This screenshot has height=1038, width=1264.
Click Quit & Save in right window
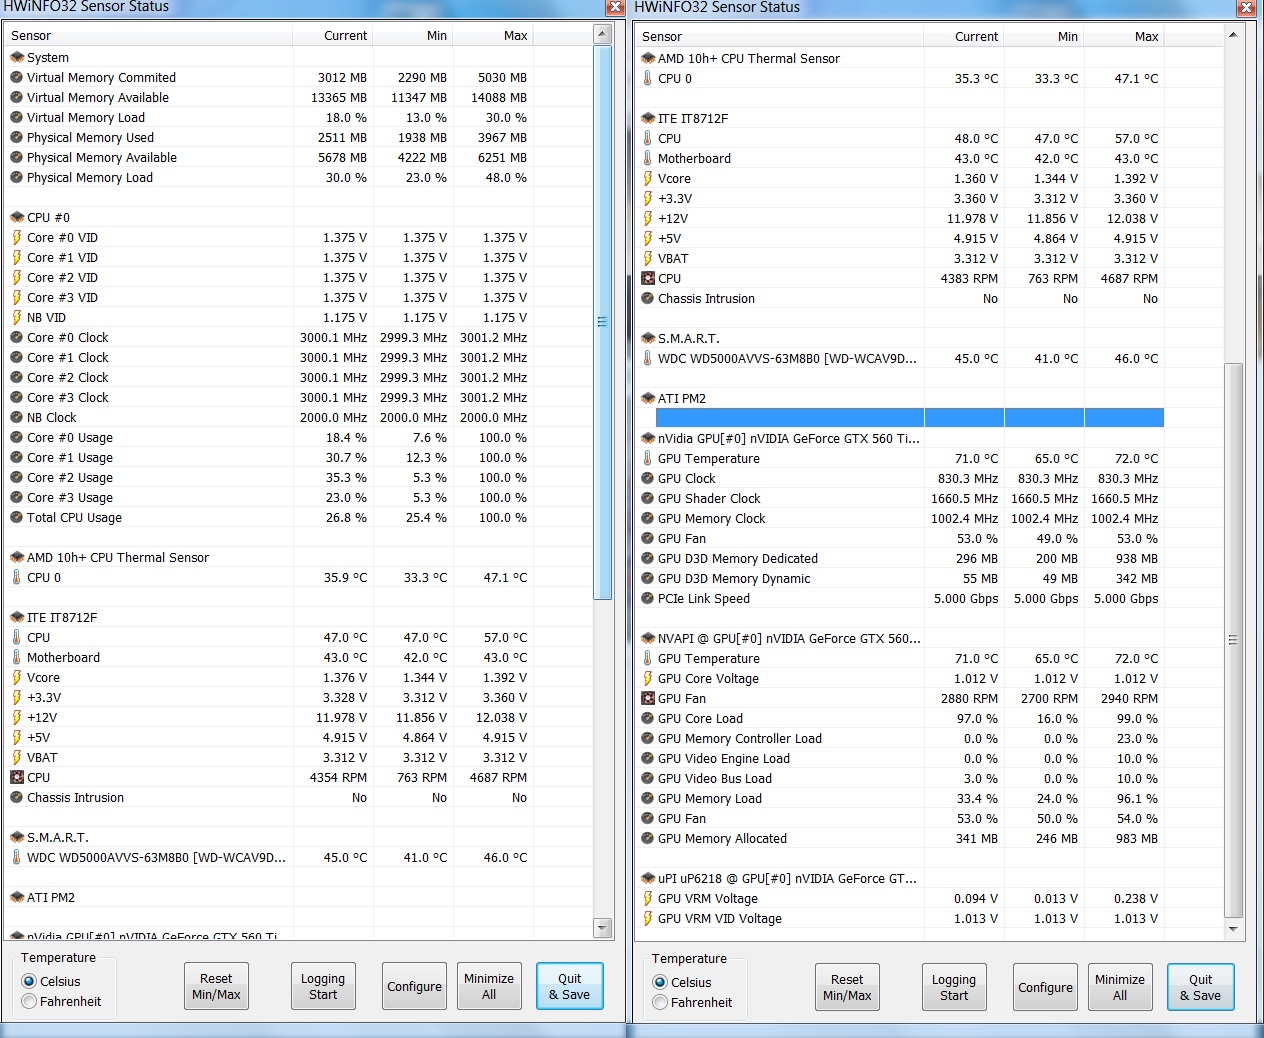1201,988
